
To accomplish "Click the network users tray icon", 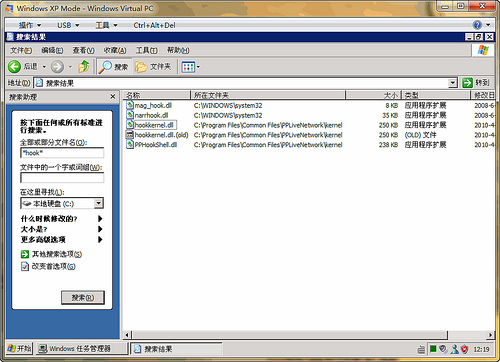I will (454, 349).
